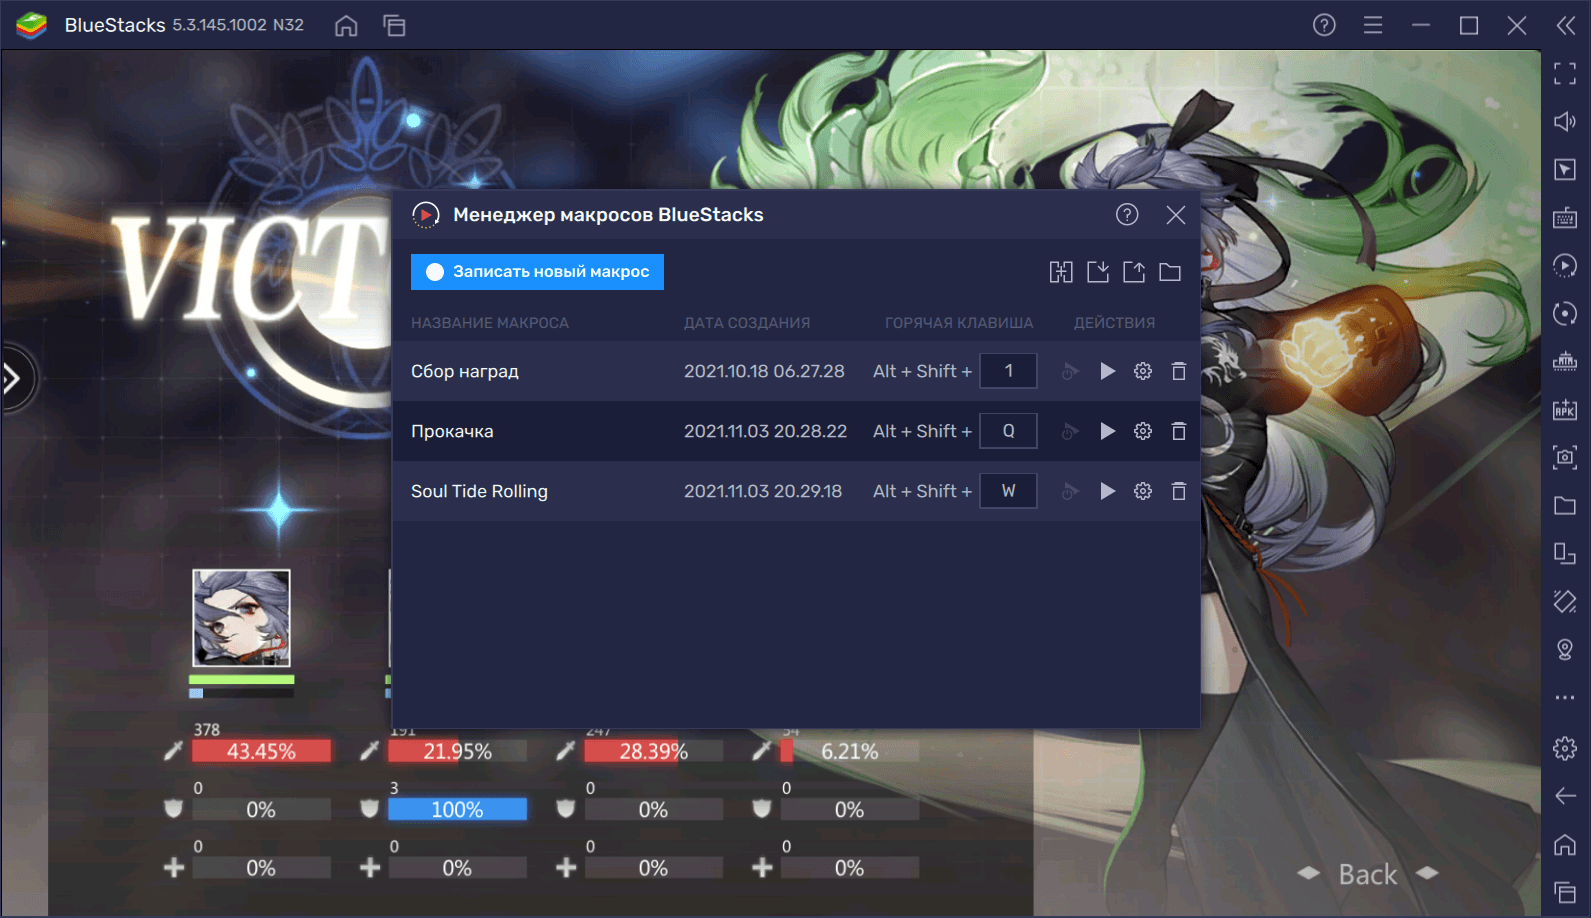Play the Сбор наград macro

click(x=1107, y=371)
